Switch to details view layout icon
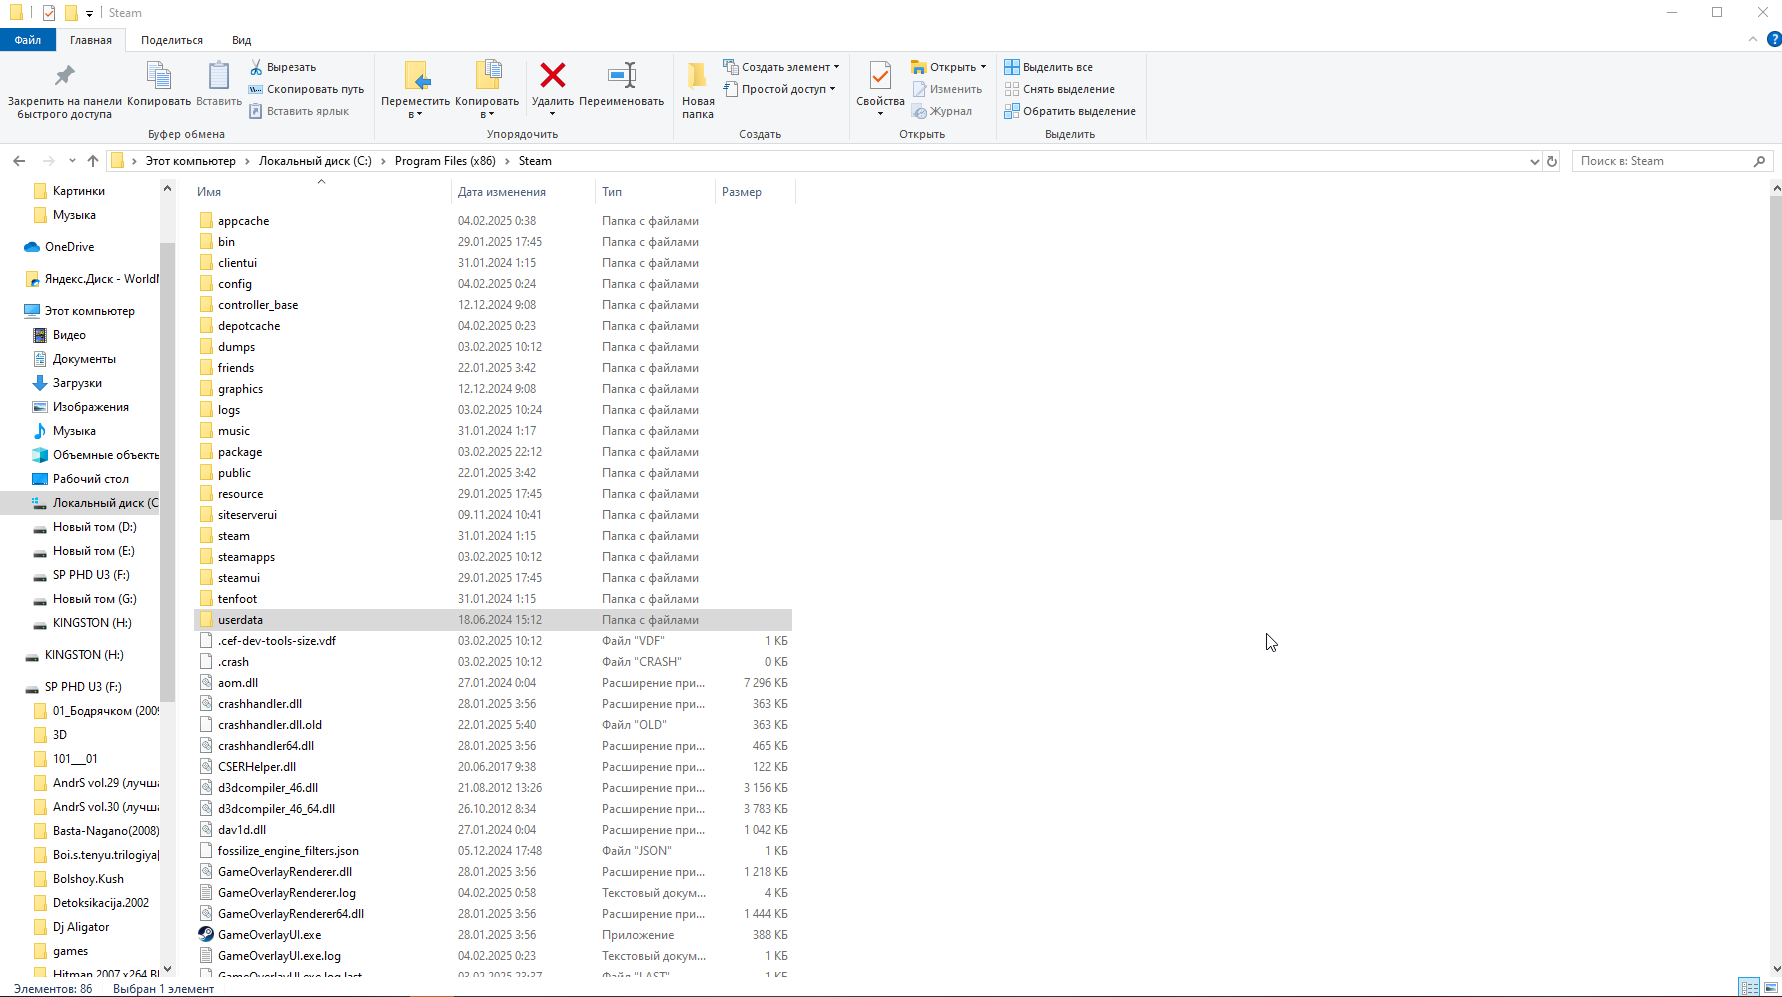Image resolution: width=1782 pixels, height=997 pixels. (1749, 988)
